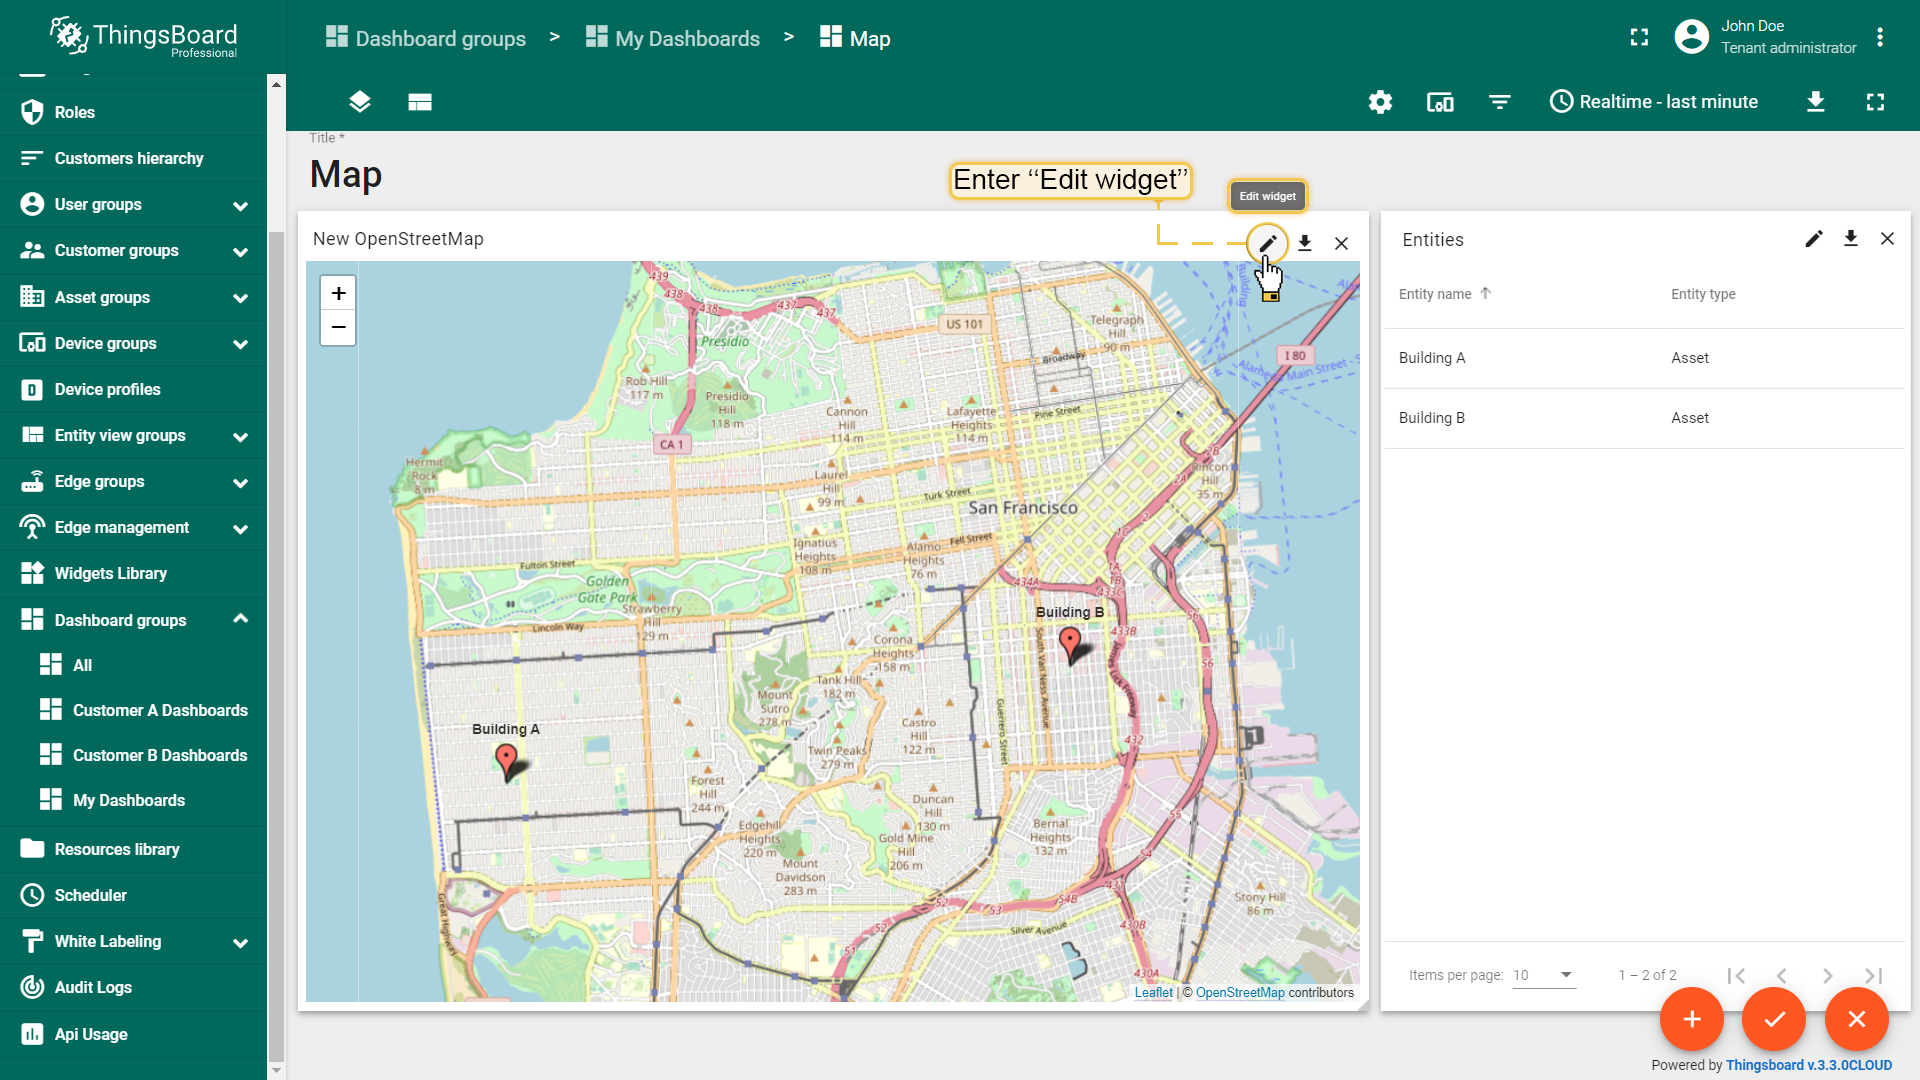Go to next page of entities
This screenshot has width=1920, height=1080.
tap(1827, 976)
